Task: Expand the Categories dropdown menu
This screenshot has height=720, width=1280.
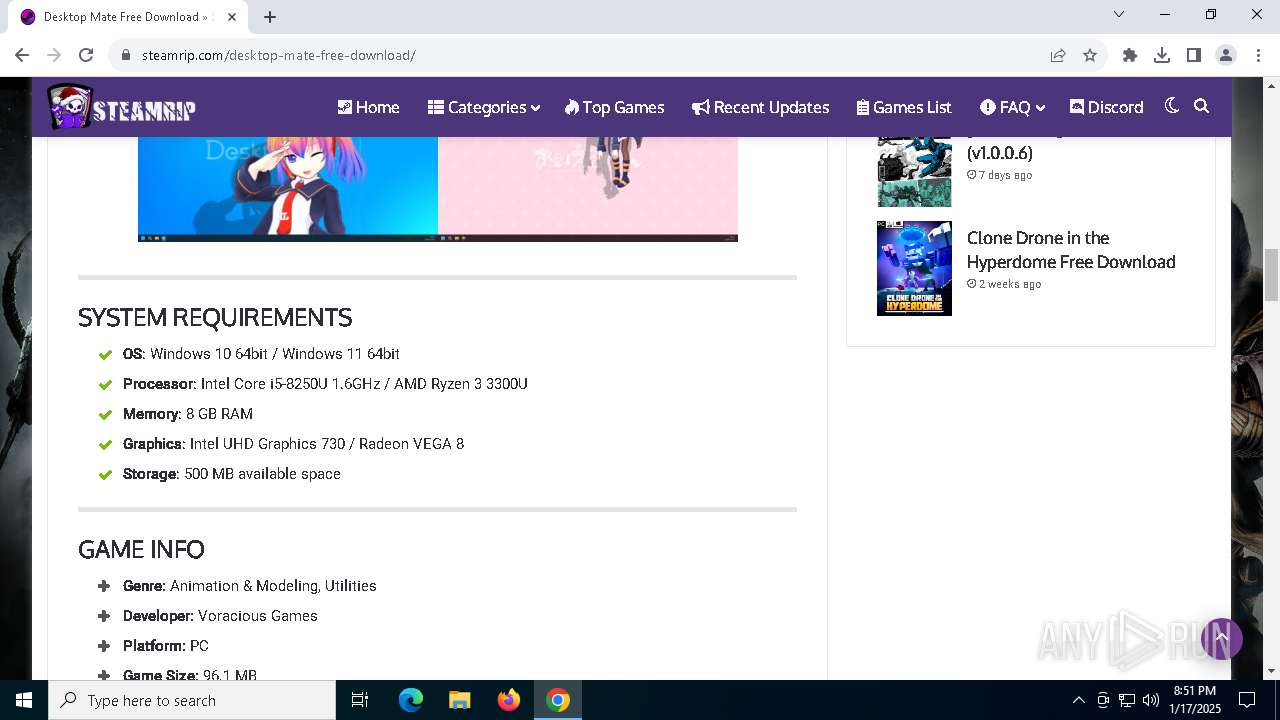Action: click(x=484, y=107)
